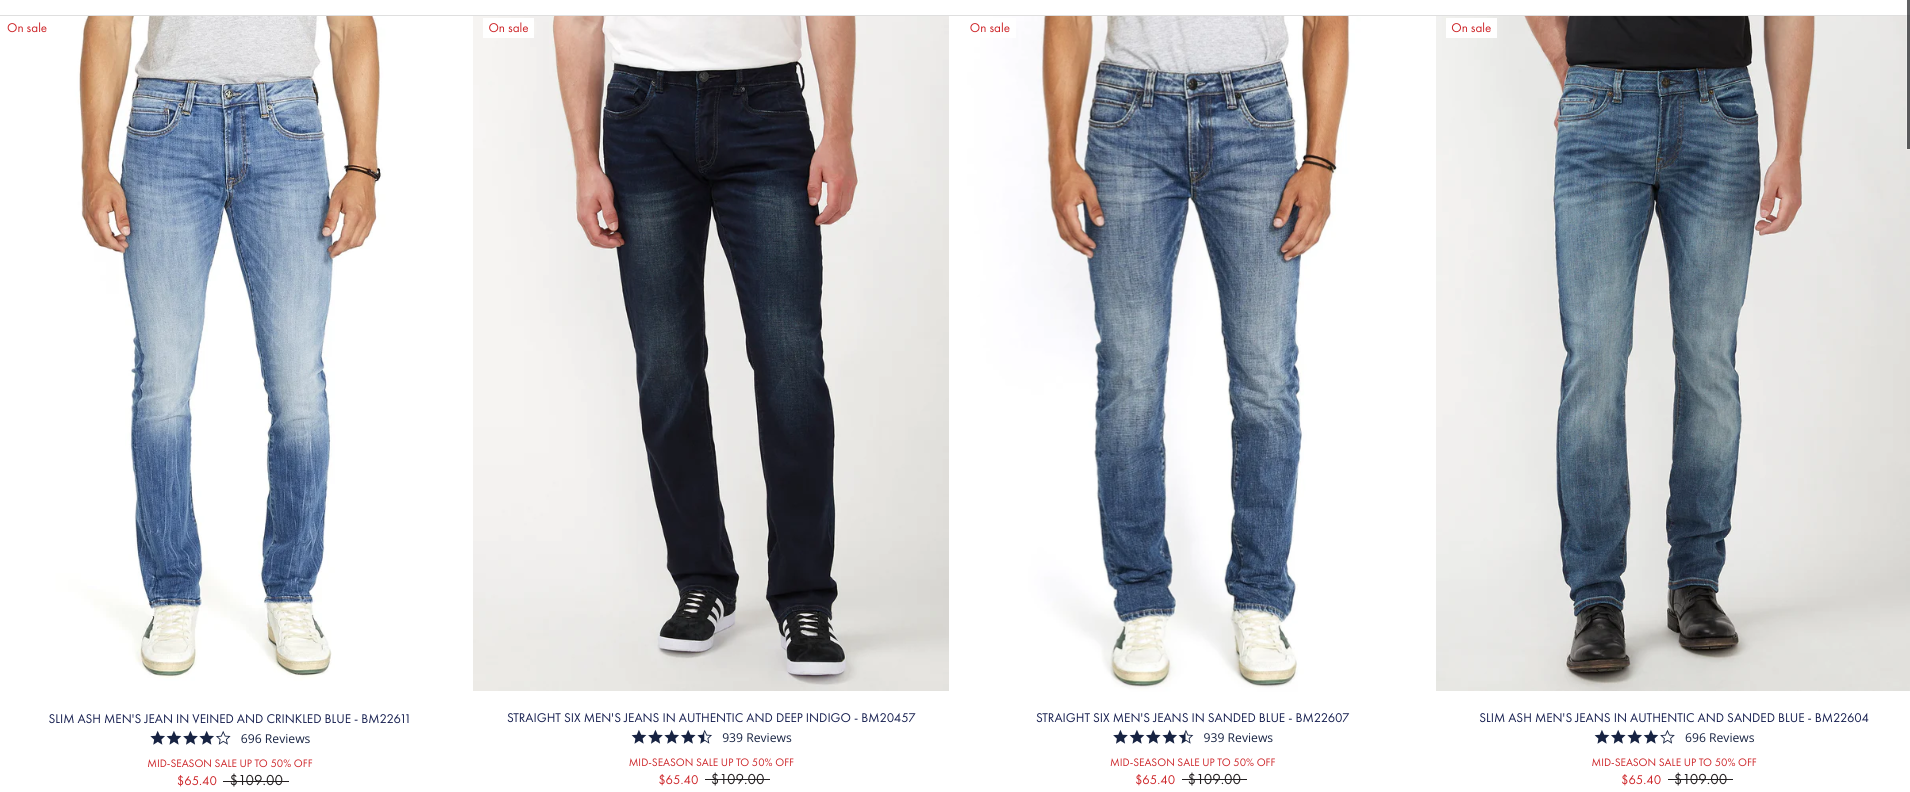This screenshot has height=792, width=1910.
Task: Open the 696 Reviews link for BM22604
Action: click(1719, 738)
